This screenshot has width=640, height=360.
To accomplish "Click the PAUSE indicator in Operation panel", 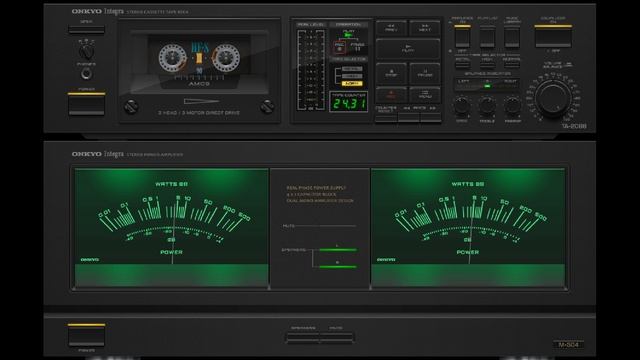I will [x=358, y=47].
